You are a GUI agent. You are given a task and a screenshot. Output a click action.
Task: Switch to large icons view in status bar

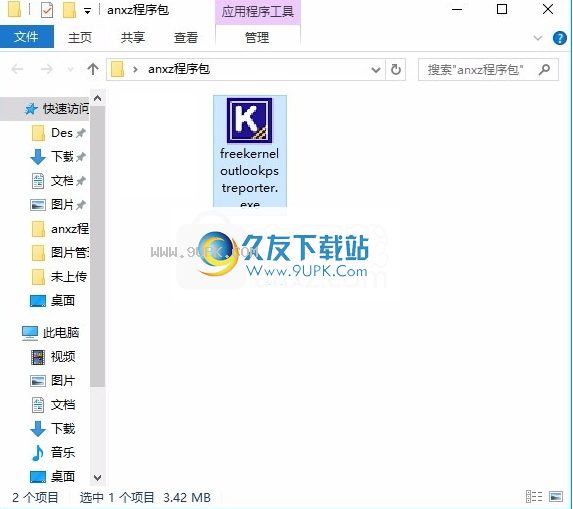(x=556, y=497)
